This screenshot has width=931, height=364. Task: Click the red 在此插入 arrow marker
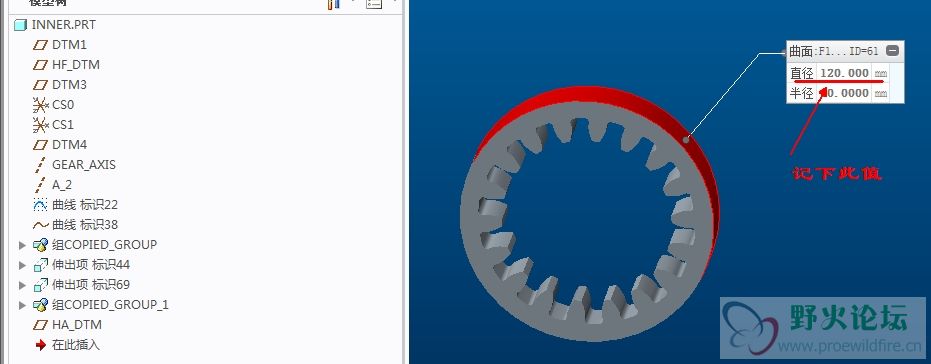40,344
